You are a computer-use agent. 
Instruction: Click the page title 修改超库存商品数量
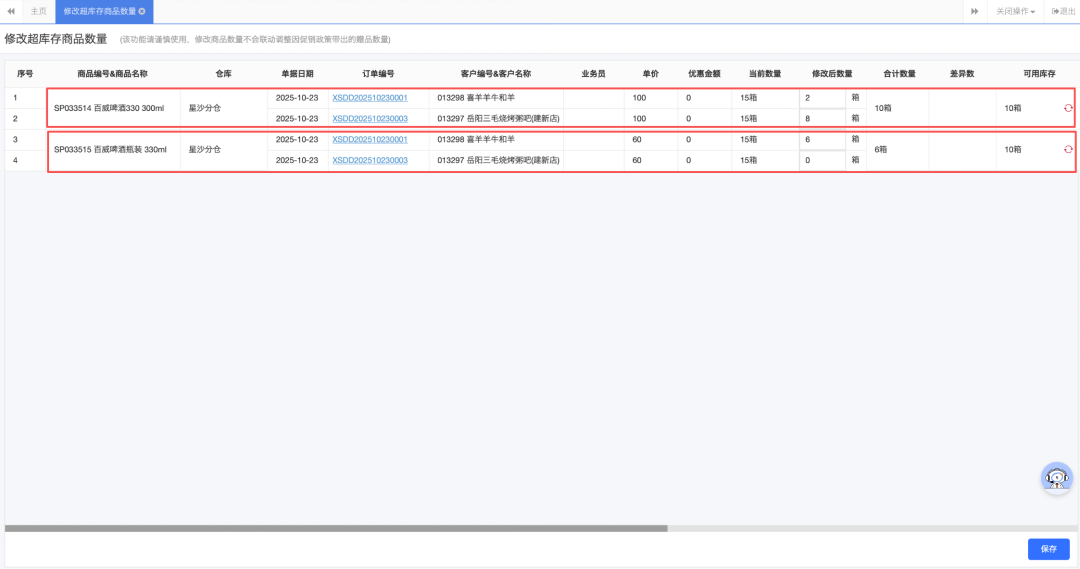[x=56, y=39]
